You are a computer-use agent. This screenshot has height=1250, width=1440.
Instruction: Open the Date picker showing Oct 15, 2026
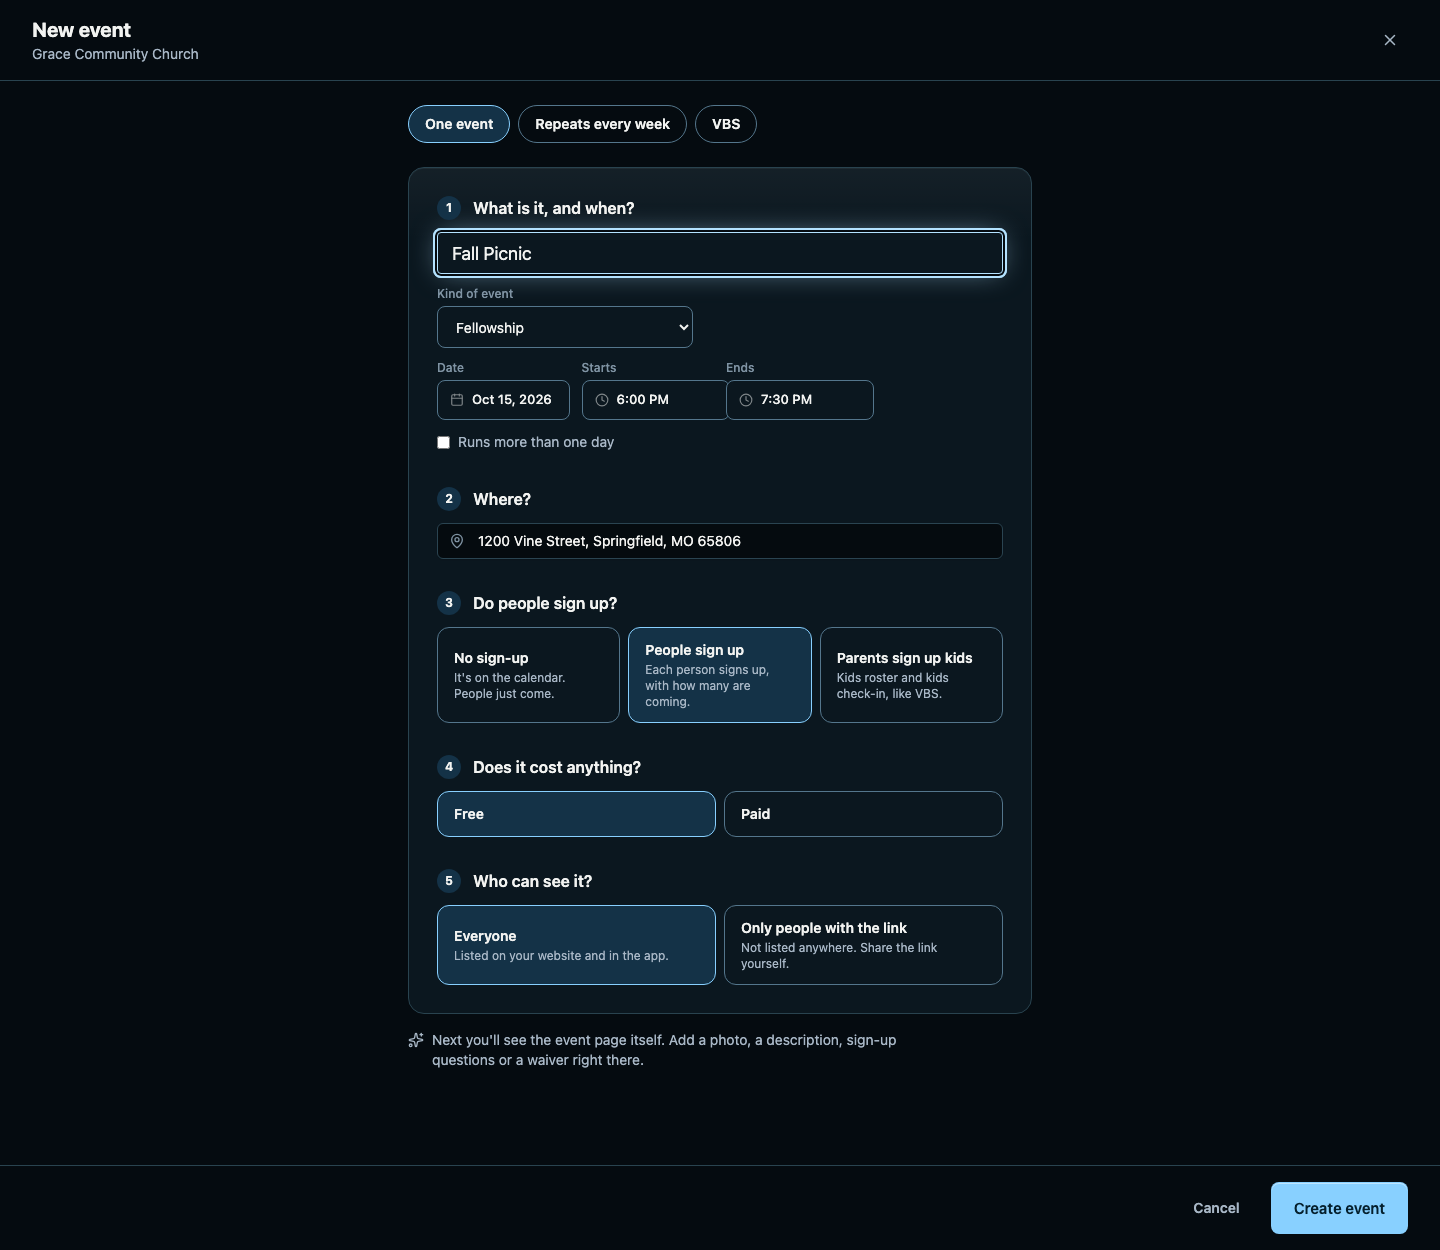point(503,400)
